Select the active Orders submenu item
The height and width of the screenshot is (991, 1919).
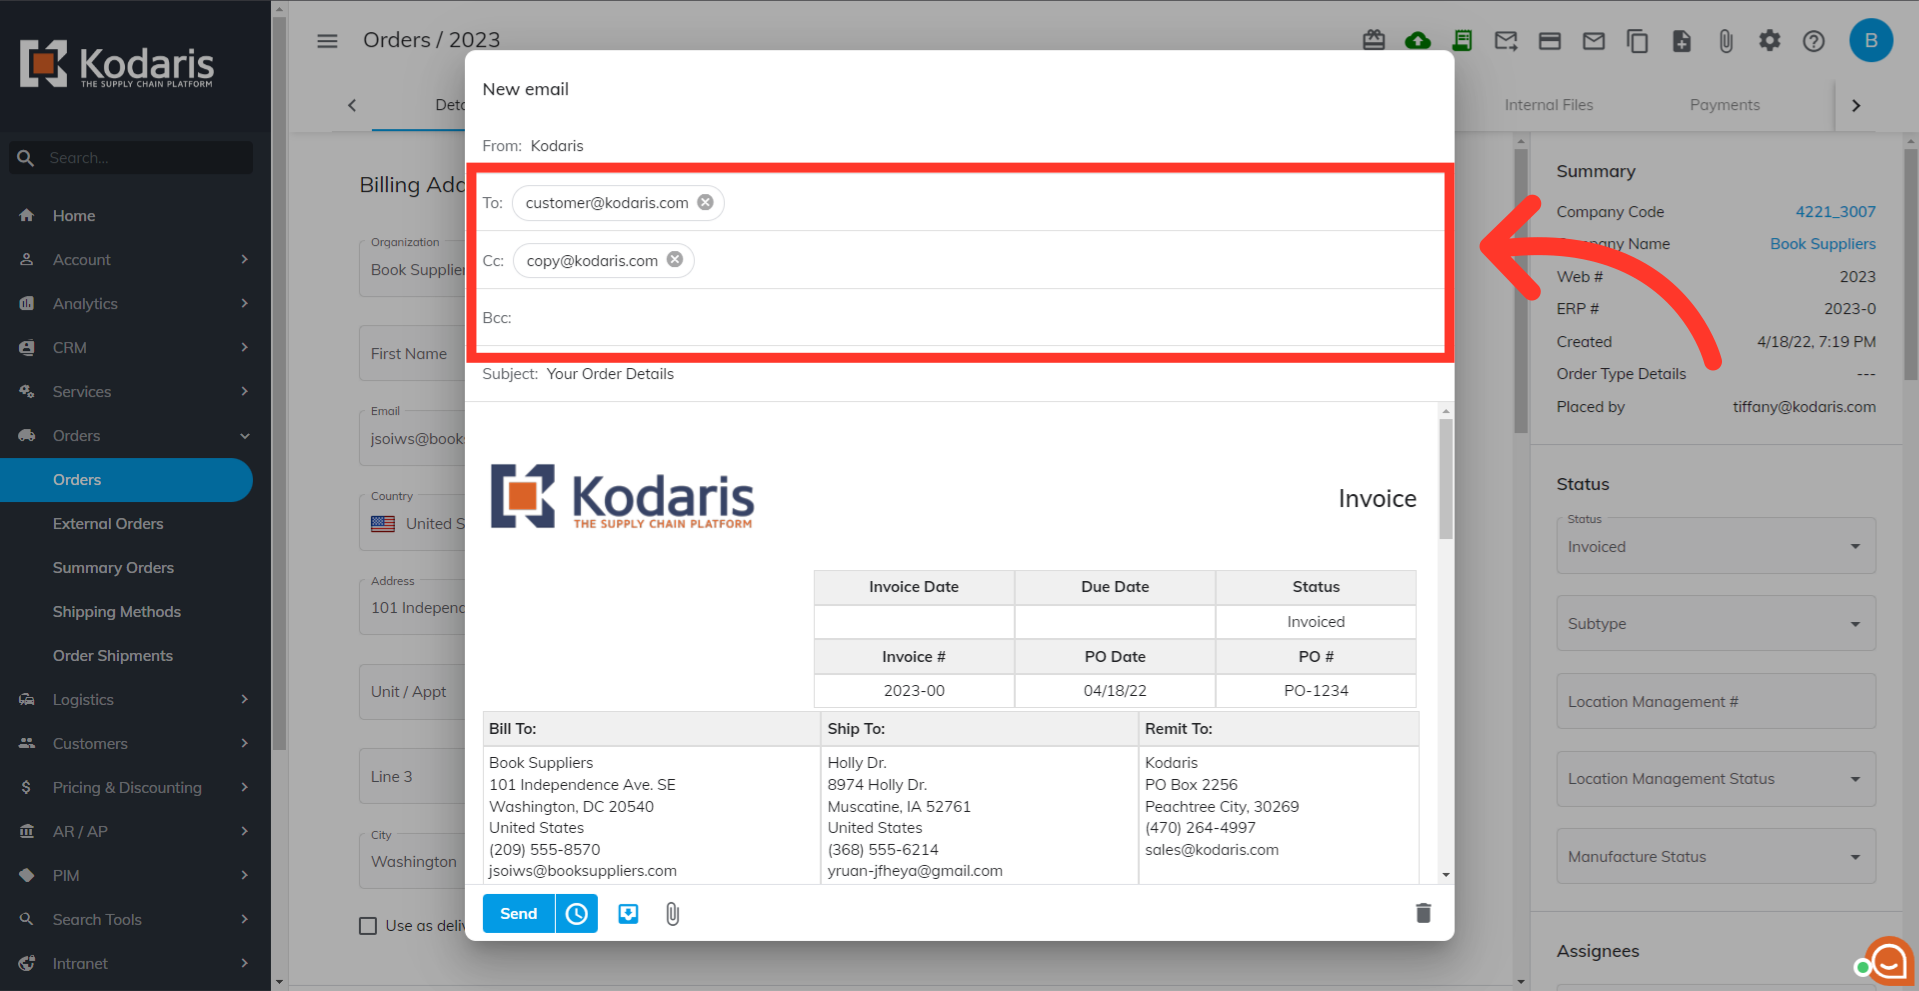(x=126, y=480)
